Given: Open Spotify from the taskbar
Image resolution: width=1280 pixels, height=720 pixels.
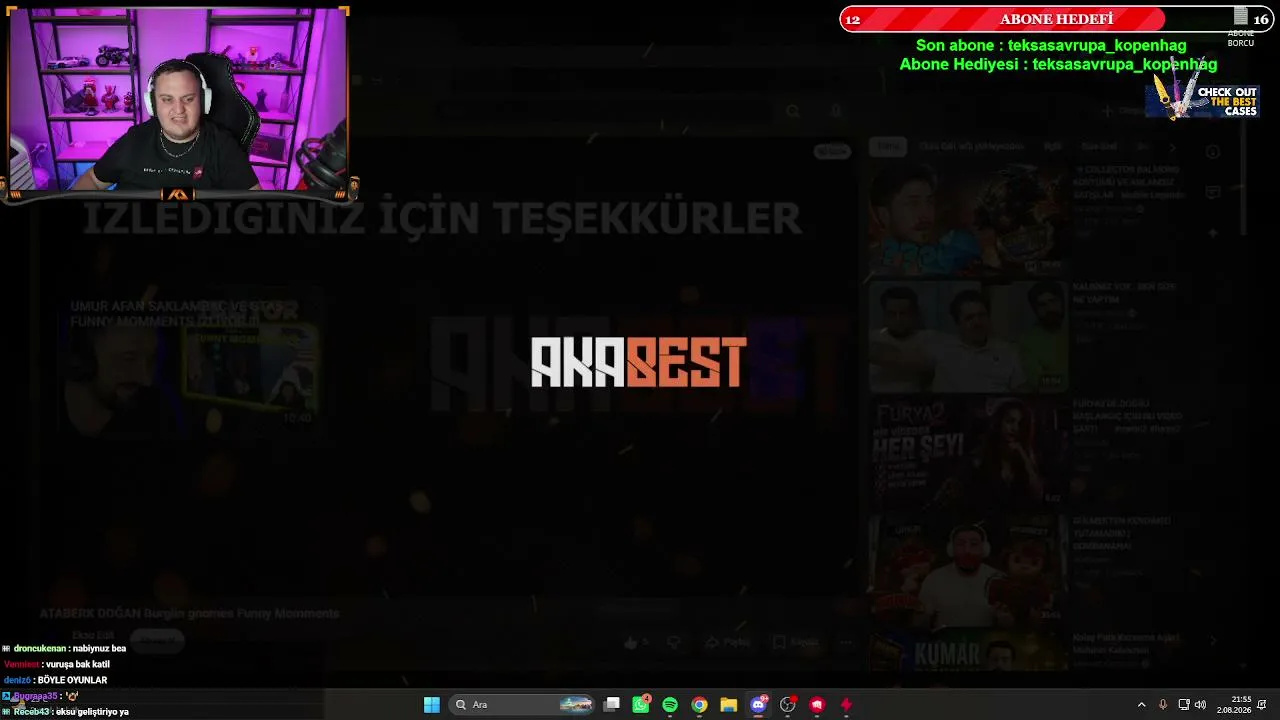Looking at the screenshot, I should [x=670, y=705].
